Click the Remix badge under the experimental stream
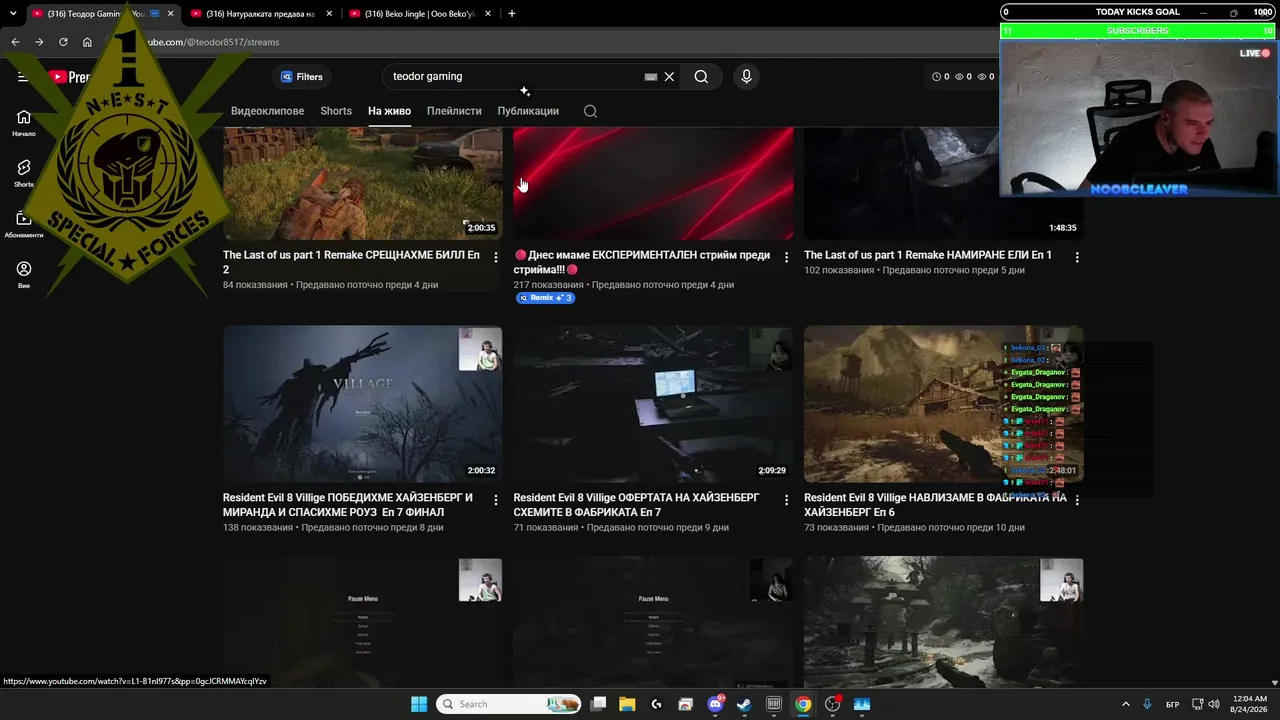Image resolution: width=1280 pixels, height=720 pixels. click(545, 298)
